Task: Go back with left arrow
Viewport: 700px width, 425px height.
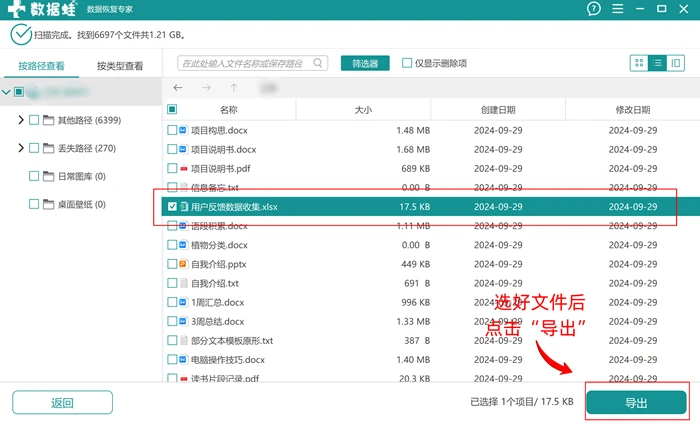Action: point(178,88)
